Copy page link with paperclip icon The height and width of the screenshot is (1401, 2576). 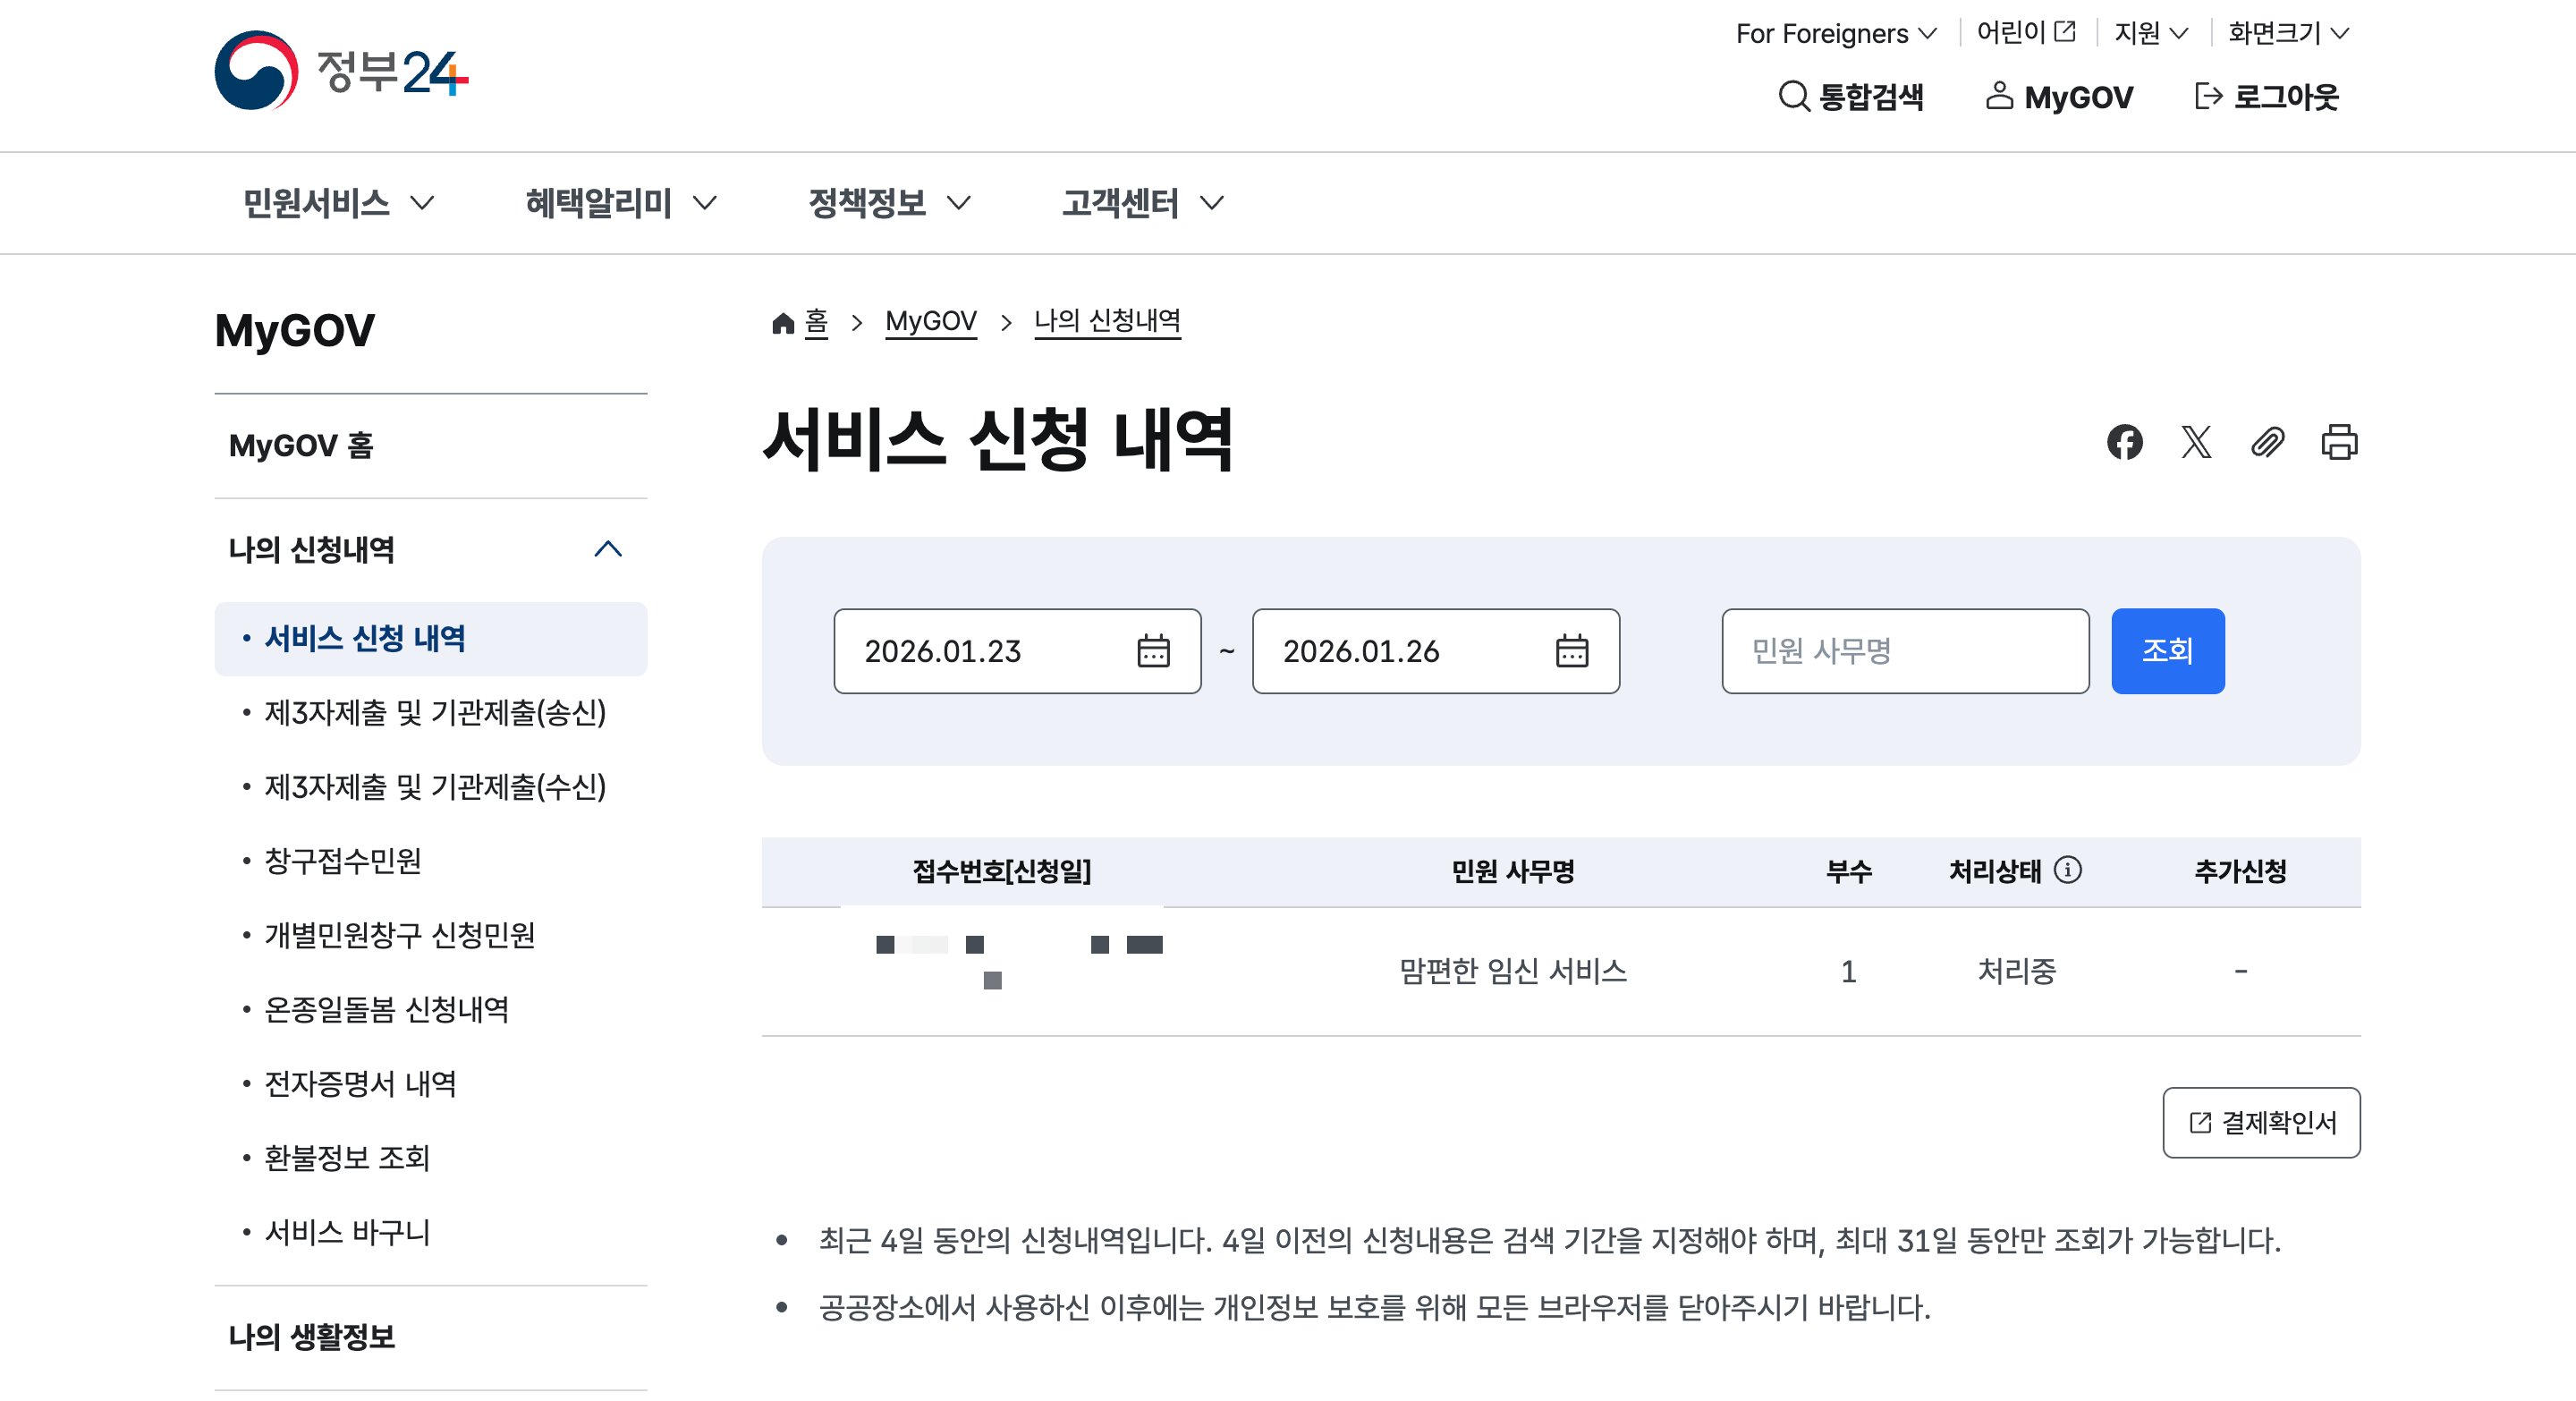click(x=2267, y=441)
